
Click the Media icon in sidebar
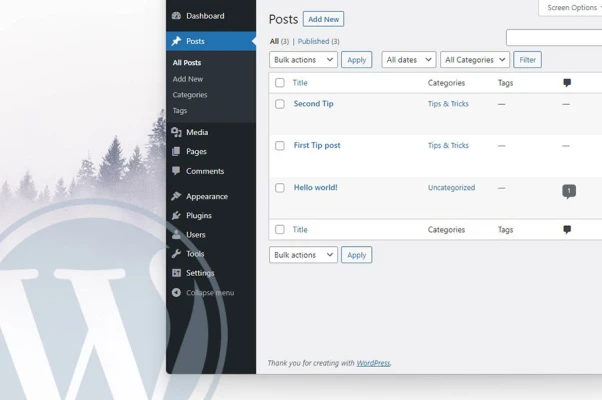point(176,132)
